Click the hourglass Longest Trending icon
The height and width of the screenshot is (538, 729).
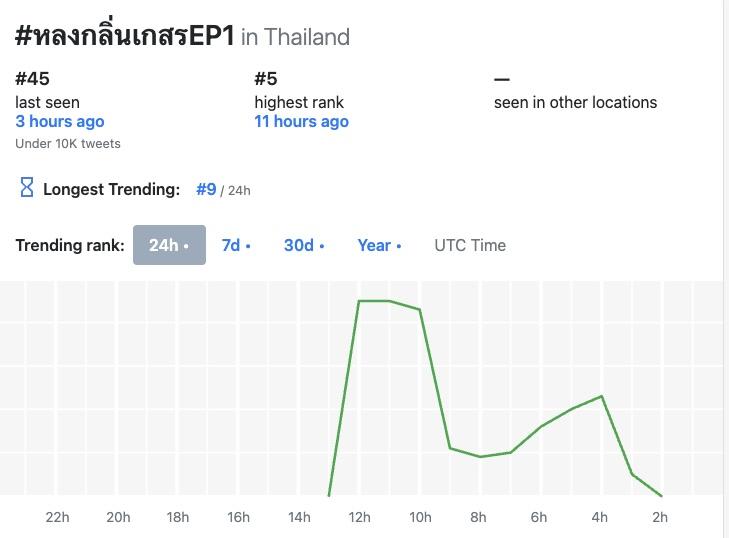click(x=27, y=188)
